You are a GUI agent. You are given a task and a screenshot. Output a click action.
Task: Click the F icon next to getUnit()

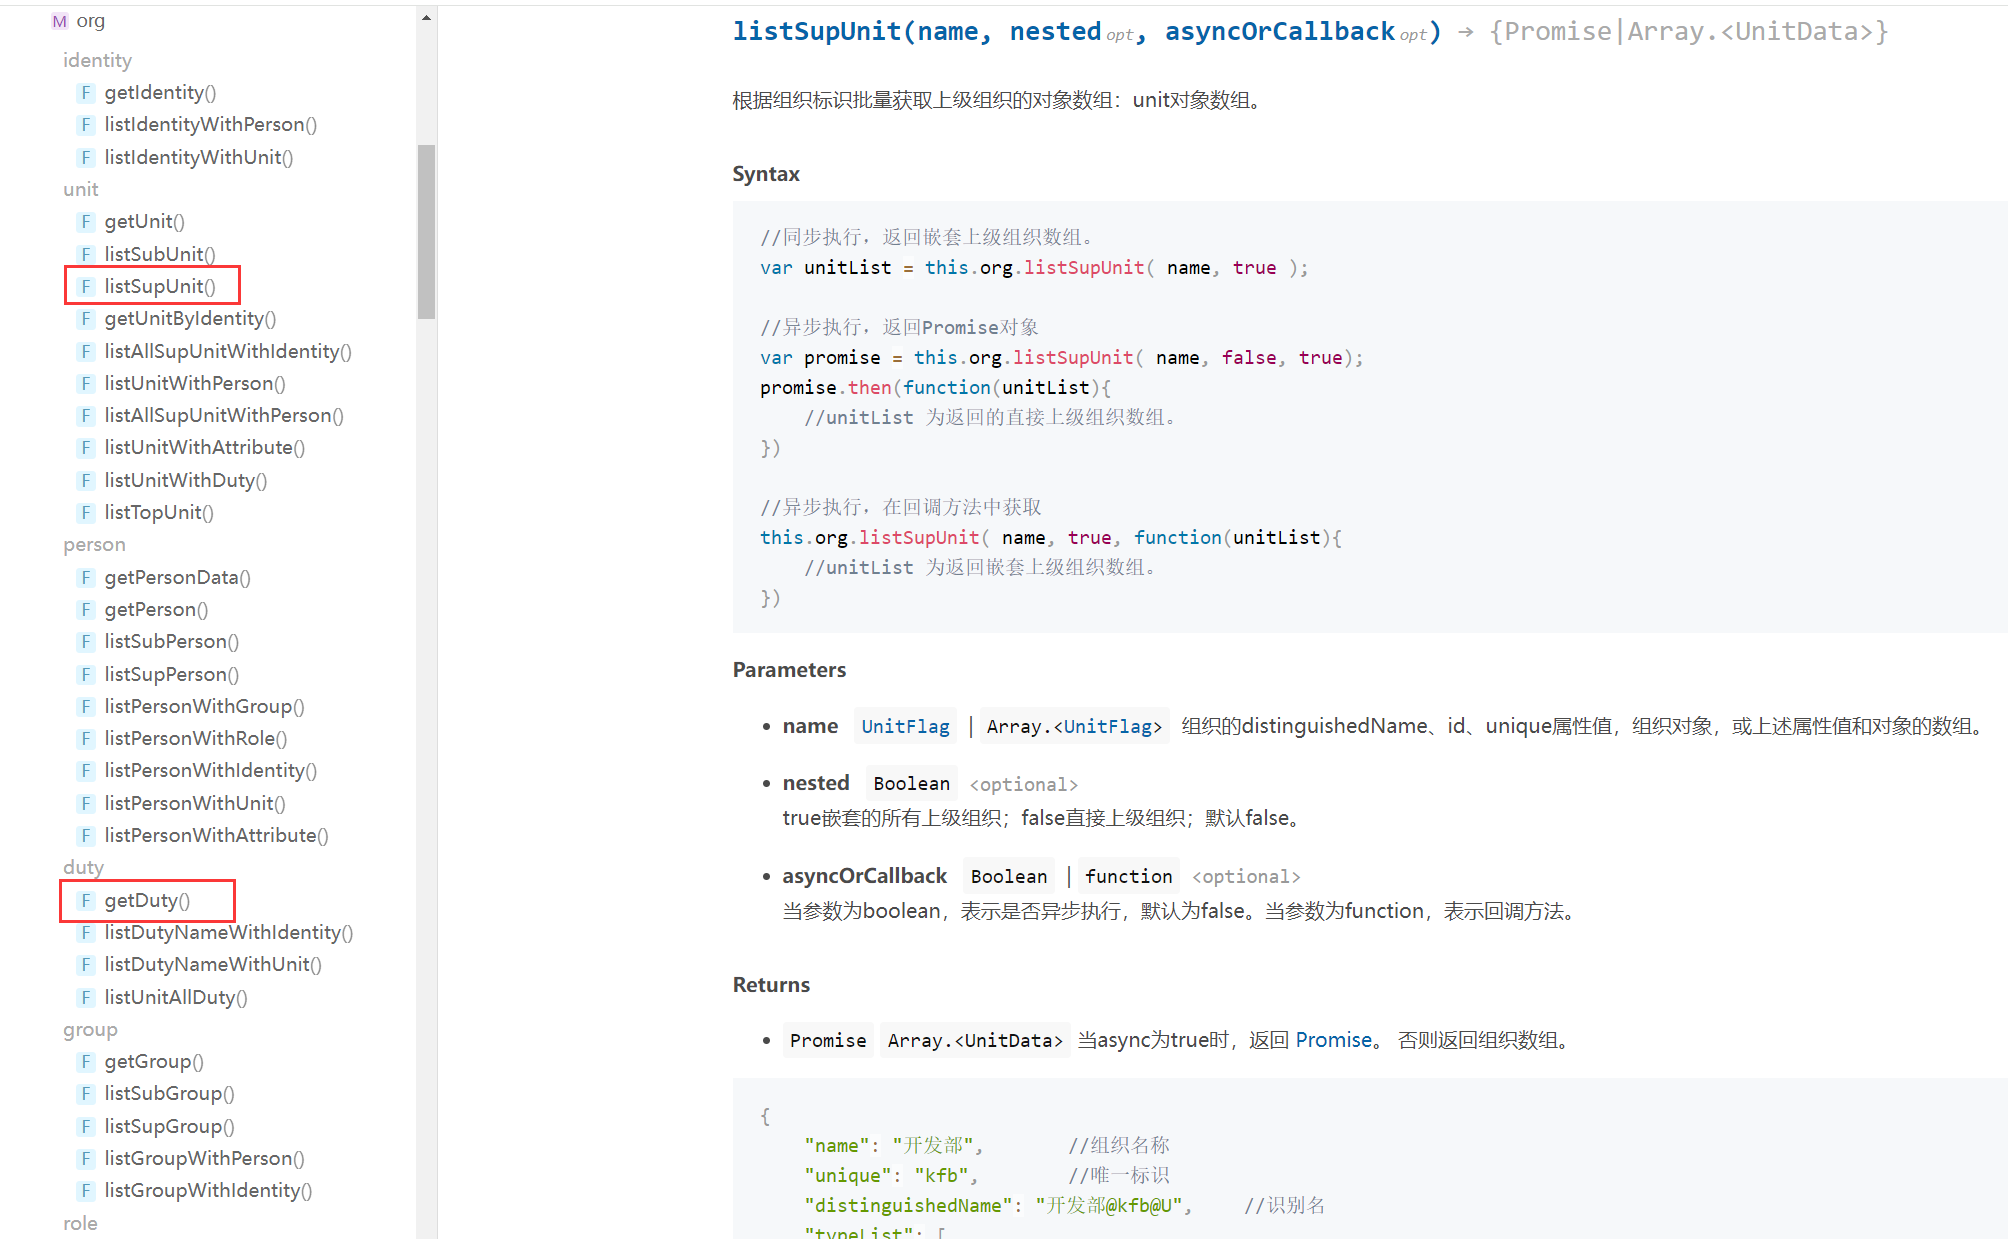coord(86,222)
